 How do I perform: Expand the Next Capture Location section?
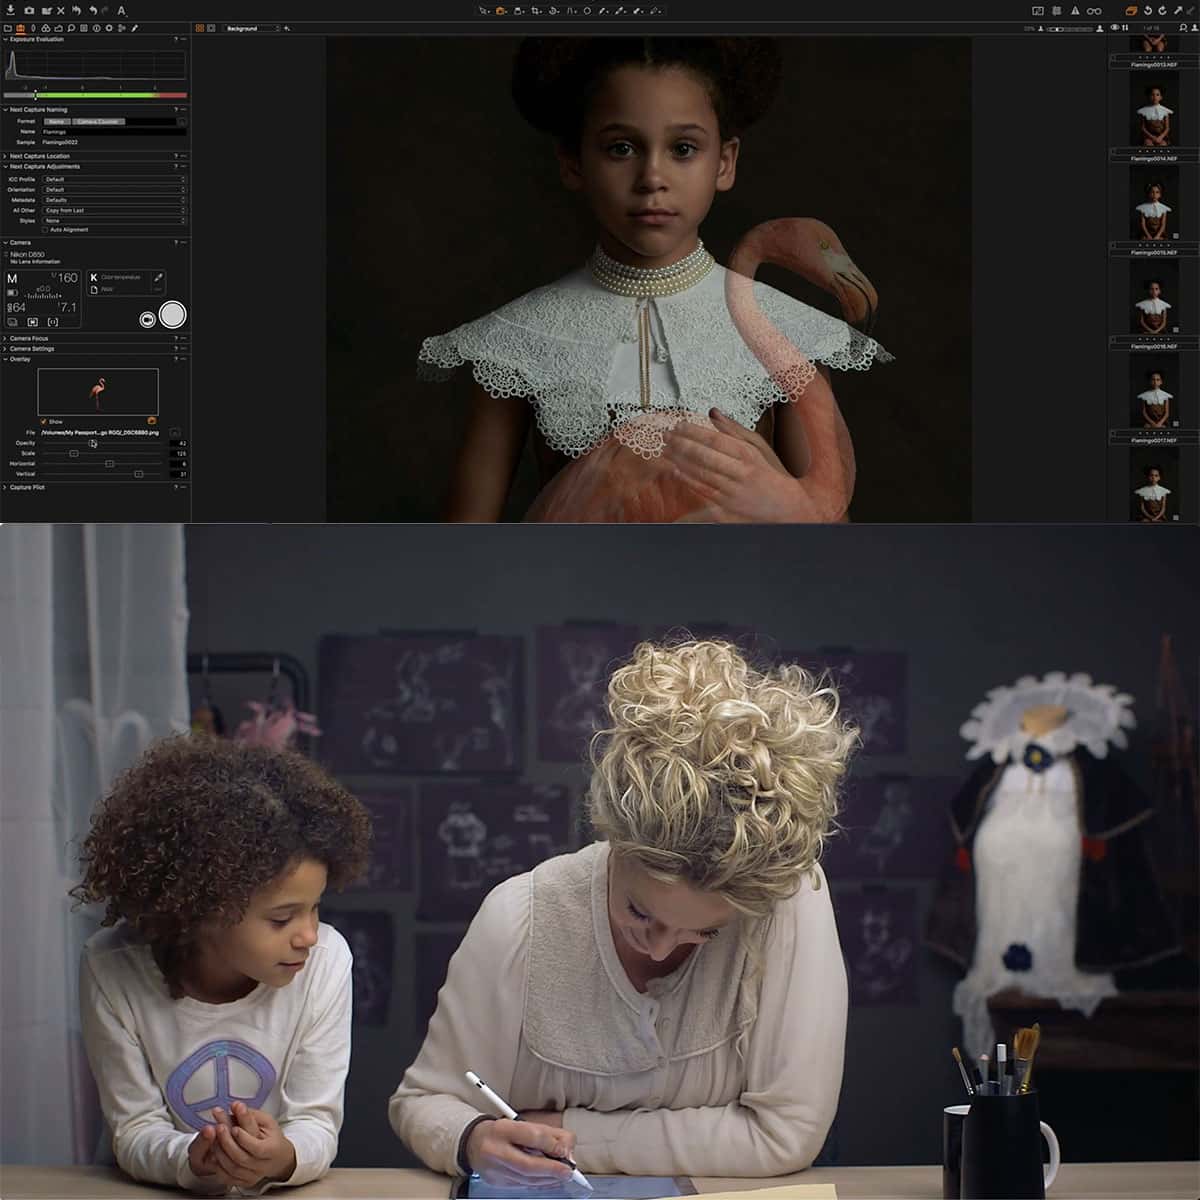tap(40, 156)
